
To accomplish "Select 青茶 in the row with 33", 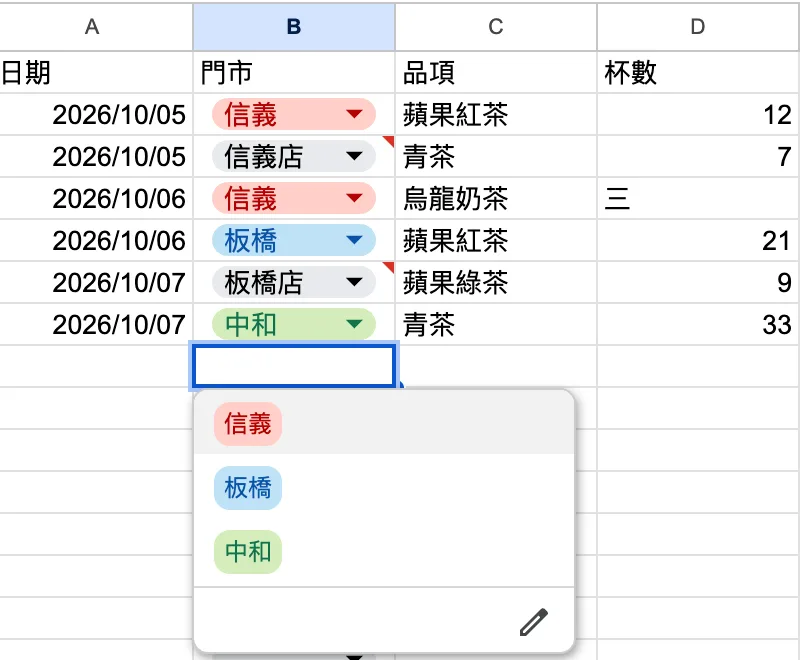I will [x=496, y=324].
